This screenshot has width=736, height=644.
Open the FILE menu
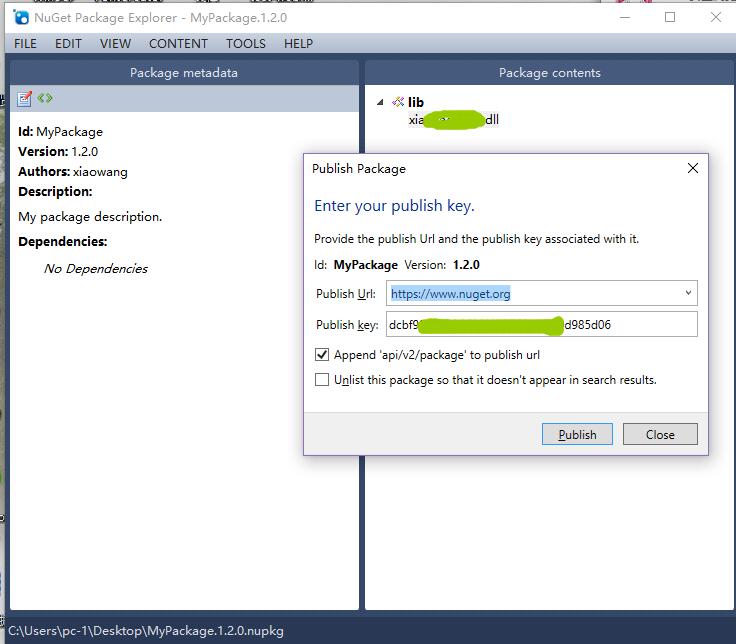click(25, 44)
